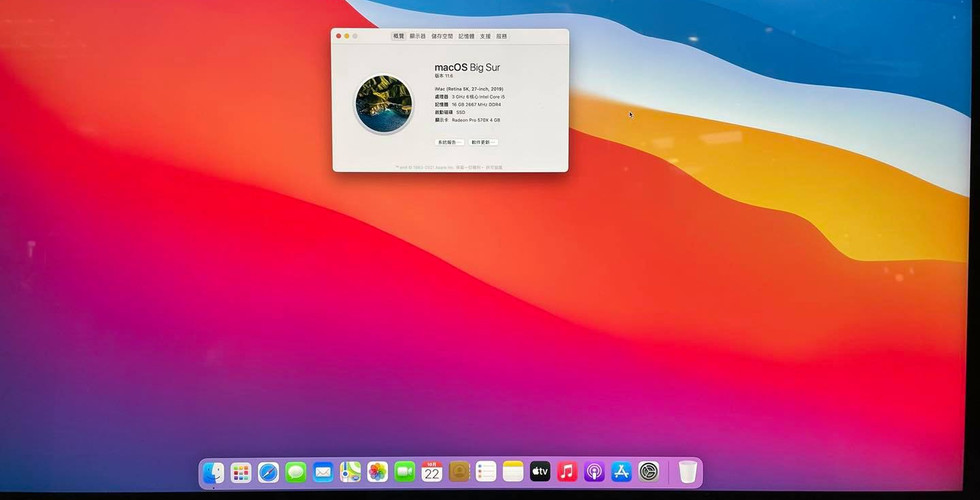Screen dimensions: 980x500
Task: Launch Safari from the dock
Action: point(268,472)
